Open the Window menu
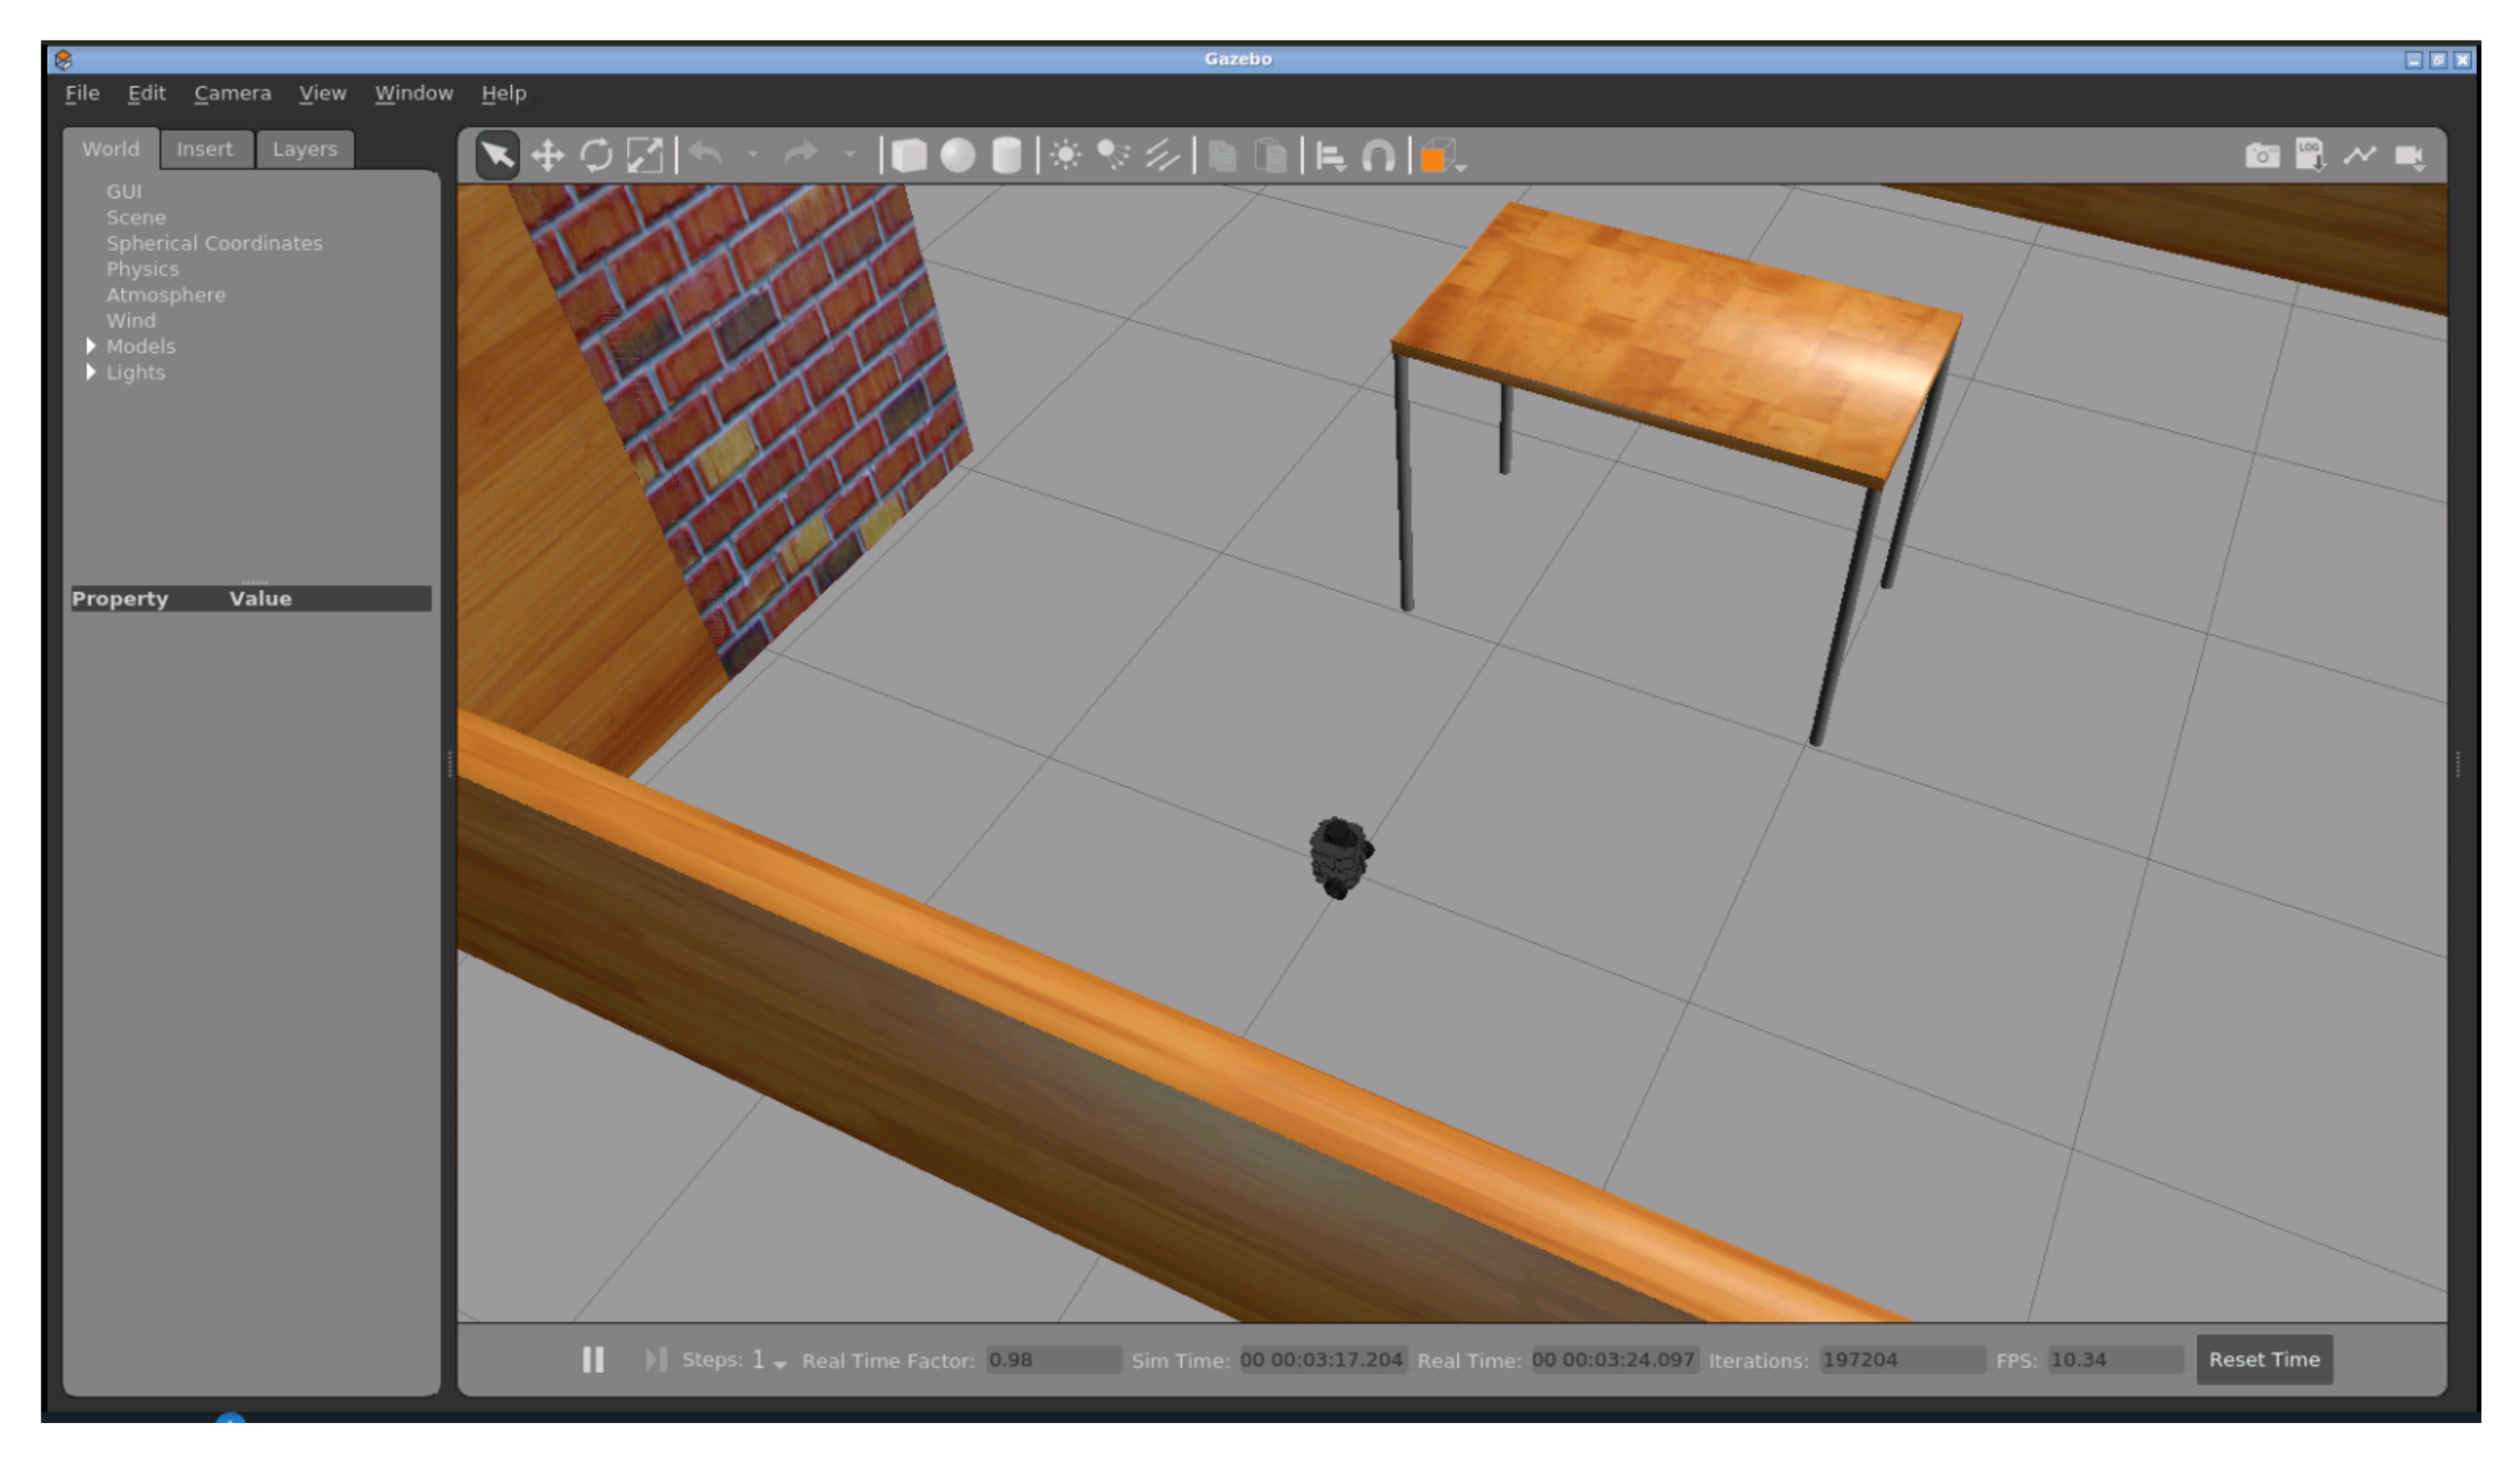The width and height of the screenshot is (2520, 1466). tap(413, 93)
